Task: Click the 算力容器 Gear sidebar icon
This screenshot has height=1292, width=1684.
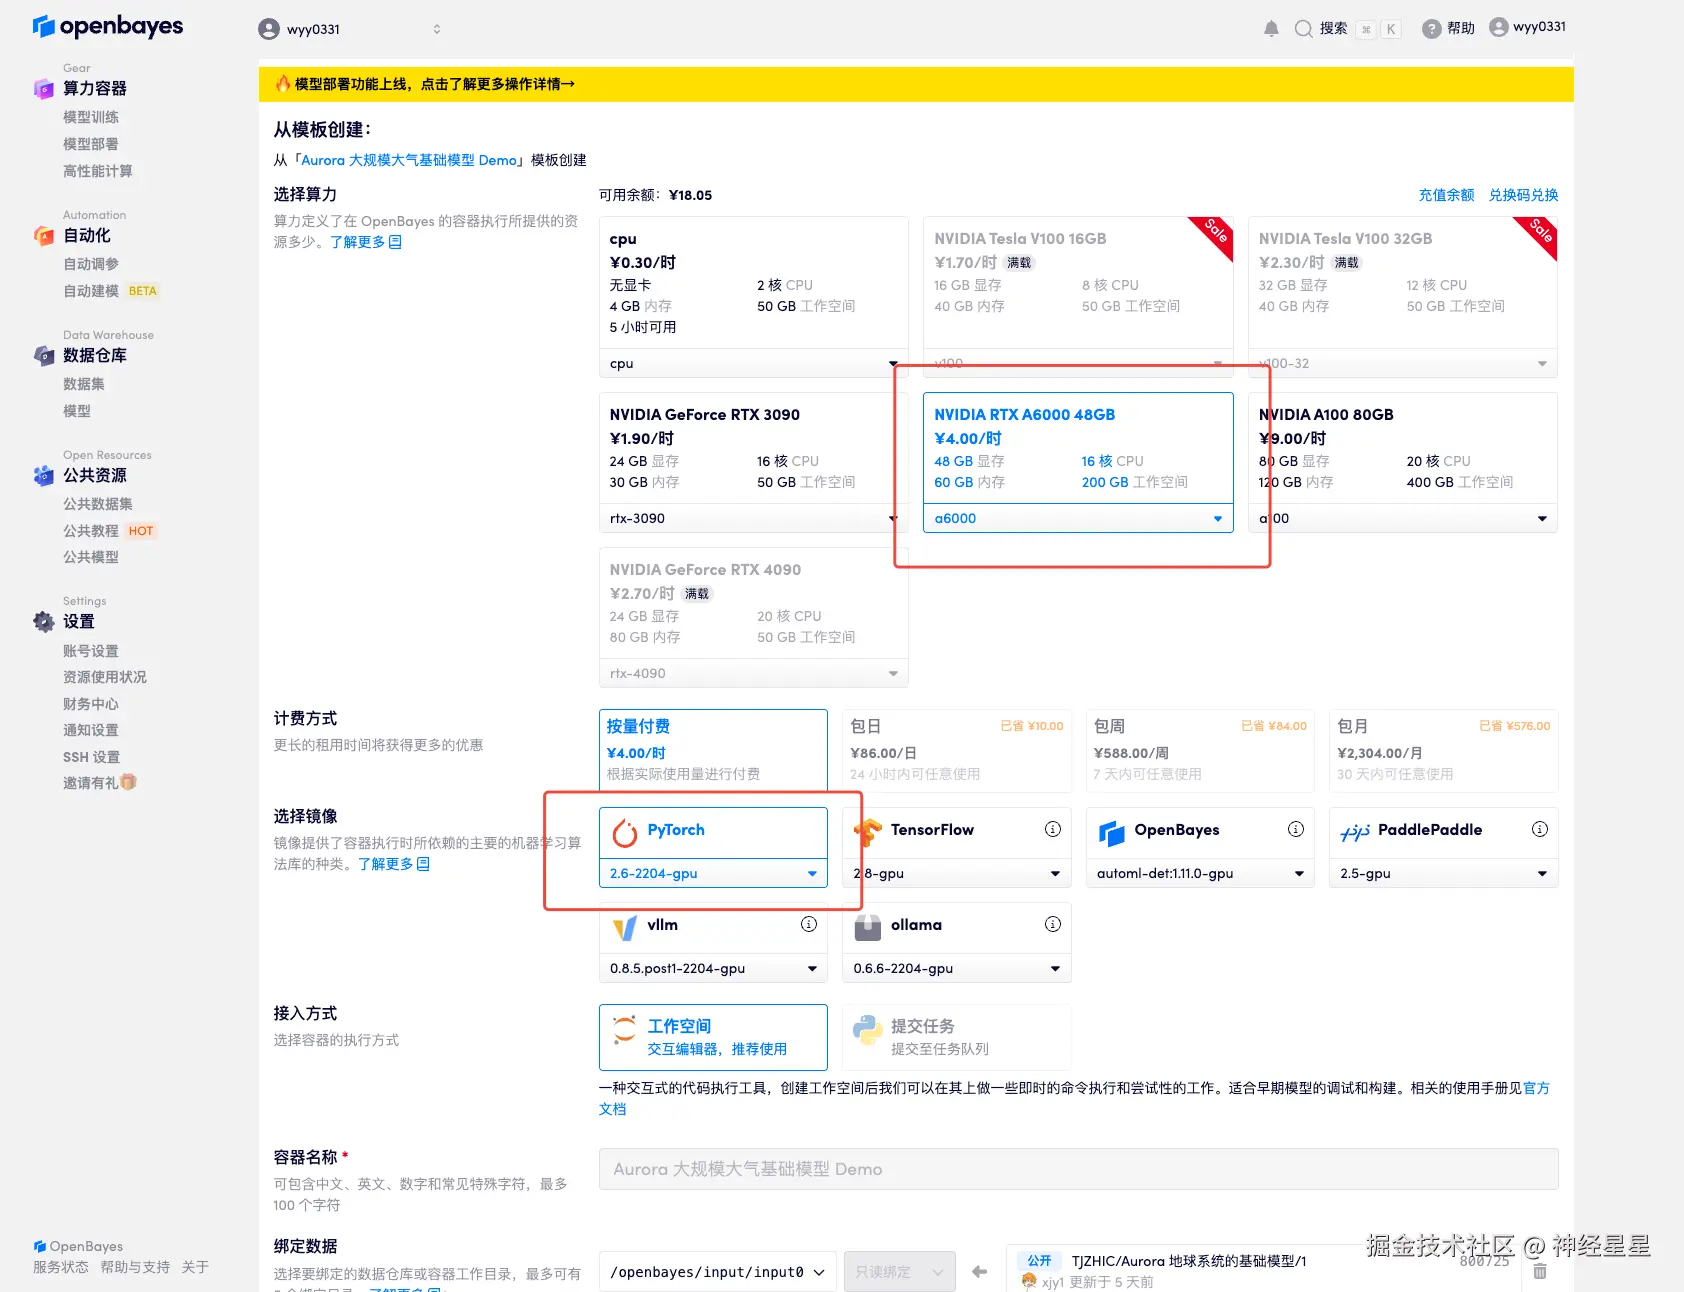Action: 44,89
